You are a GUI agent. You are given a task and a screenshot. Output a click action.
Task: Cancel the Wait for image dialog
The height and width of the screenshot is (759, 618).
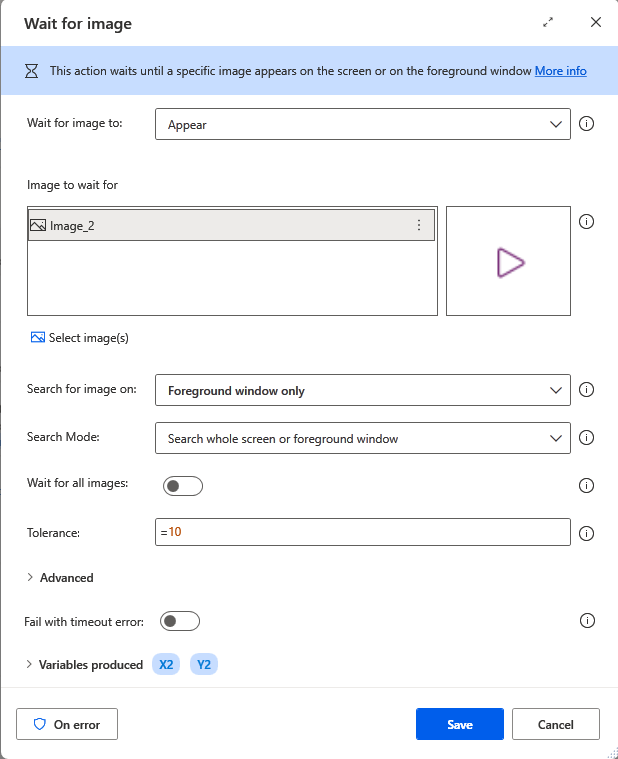point(556,724)
